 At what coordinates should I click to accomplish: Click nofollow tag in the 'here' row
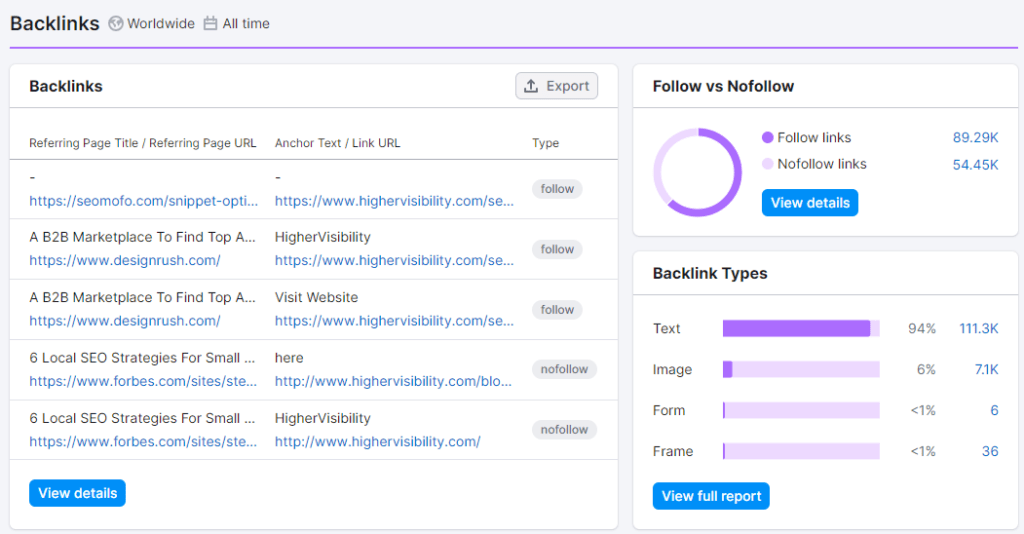point(564,369)
